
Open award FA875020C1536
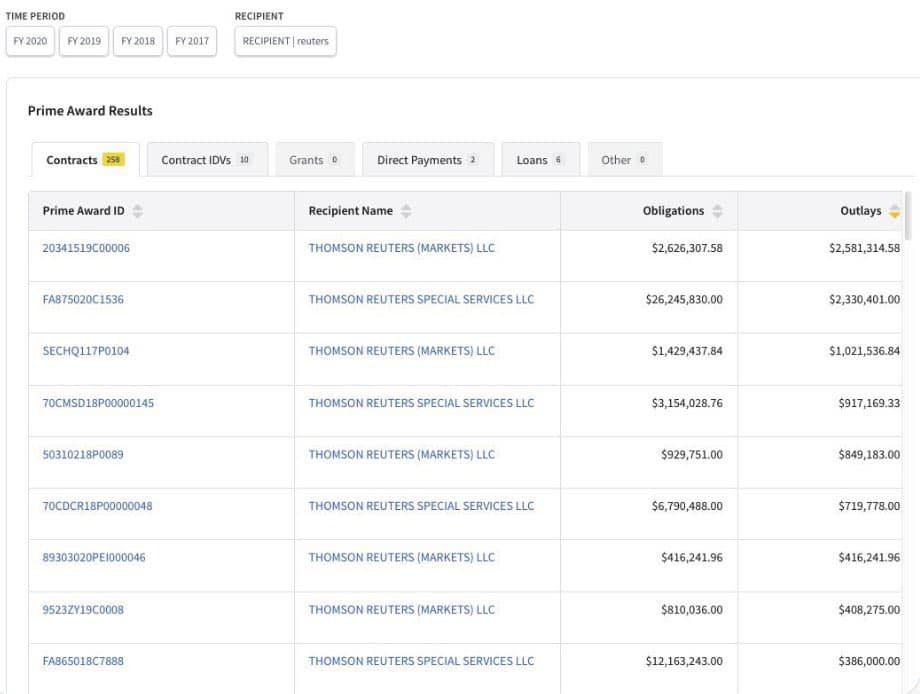click(83, 300)
